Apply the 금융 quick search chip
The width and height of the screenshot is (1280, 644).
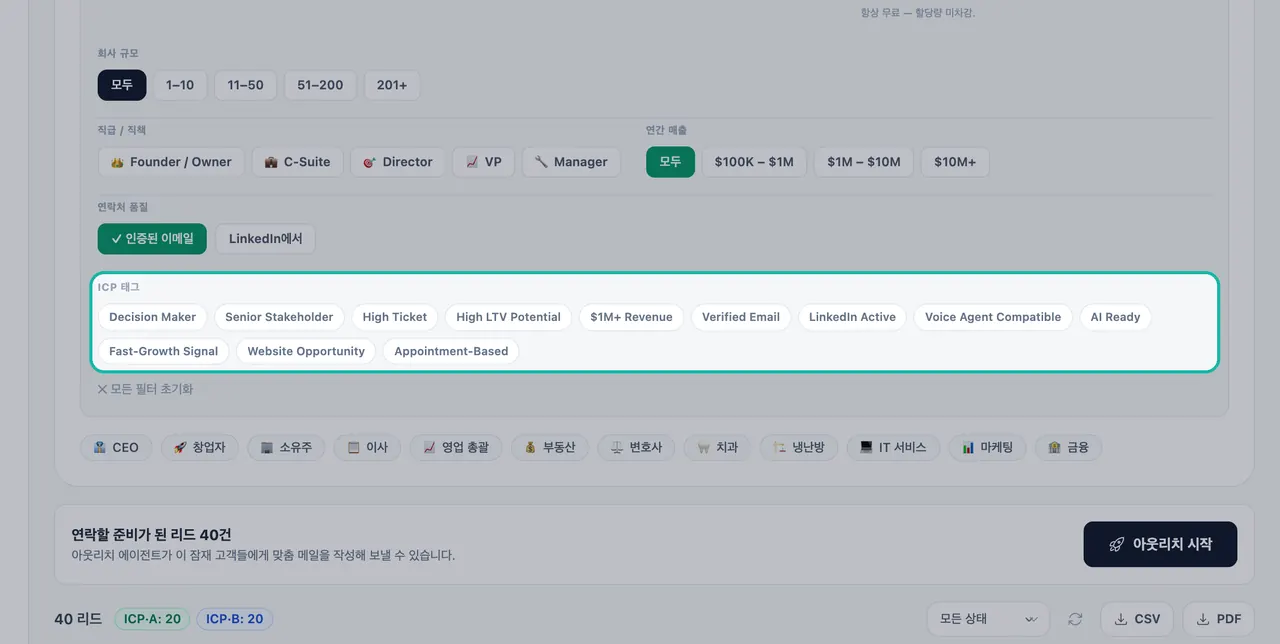1068,447
